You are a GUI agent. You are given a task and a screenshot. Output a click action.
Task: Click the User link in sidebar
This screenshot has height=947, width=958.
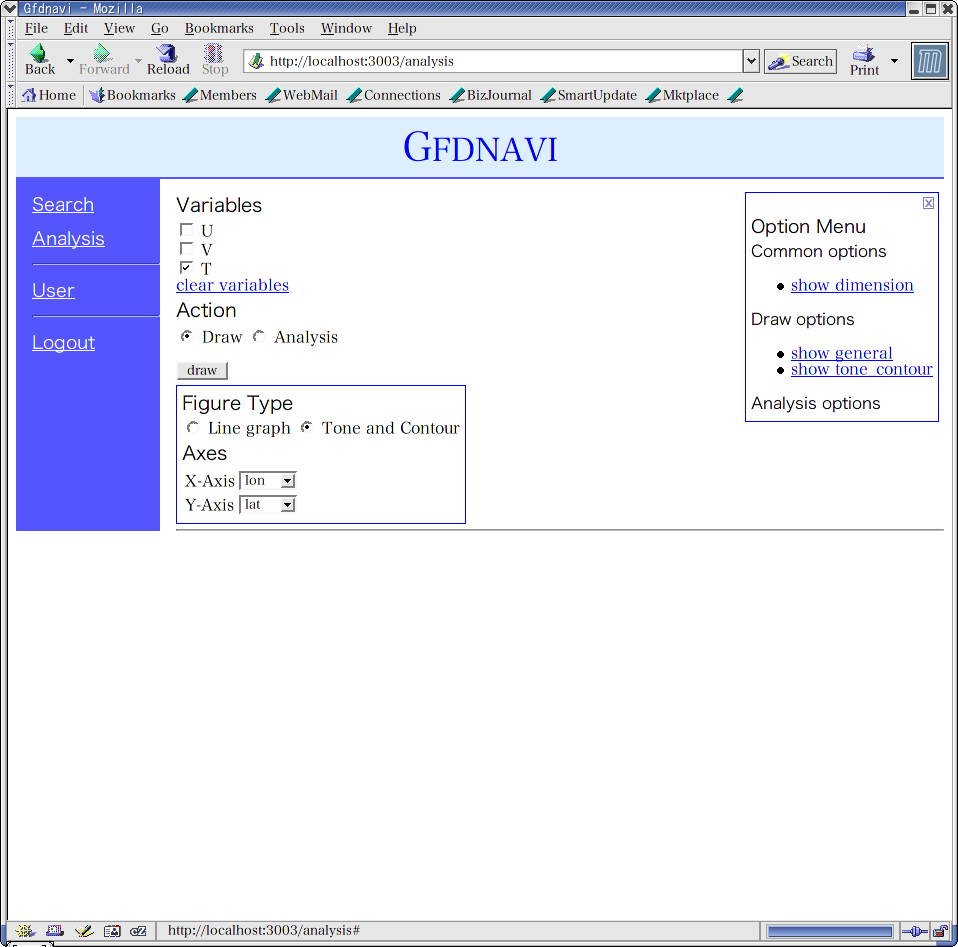[53, 291]
